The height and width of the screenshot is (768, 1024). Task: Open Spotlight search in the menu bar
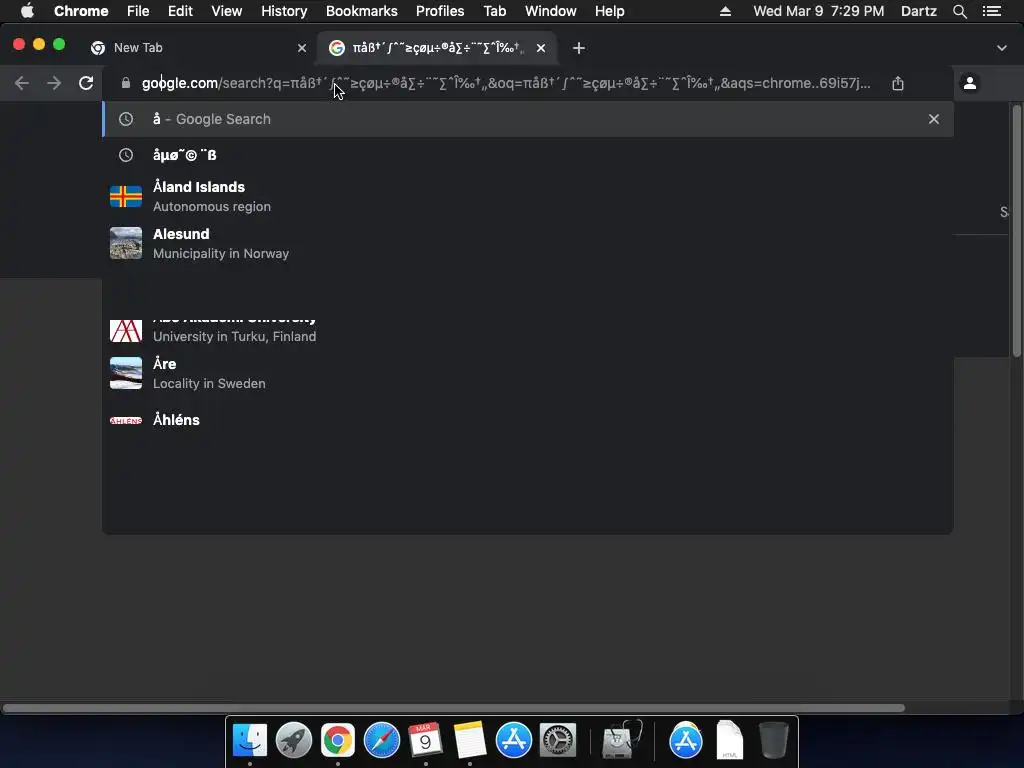(x=959, y=11)
